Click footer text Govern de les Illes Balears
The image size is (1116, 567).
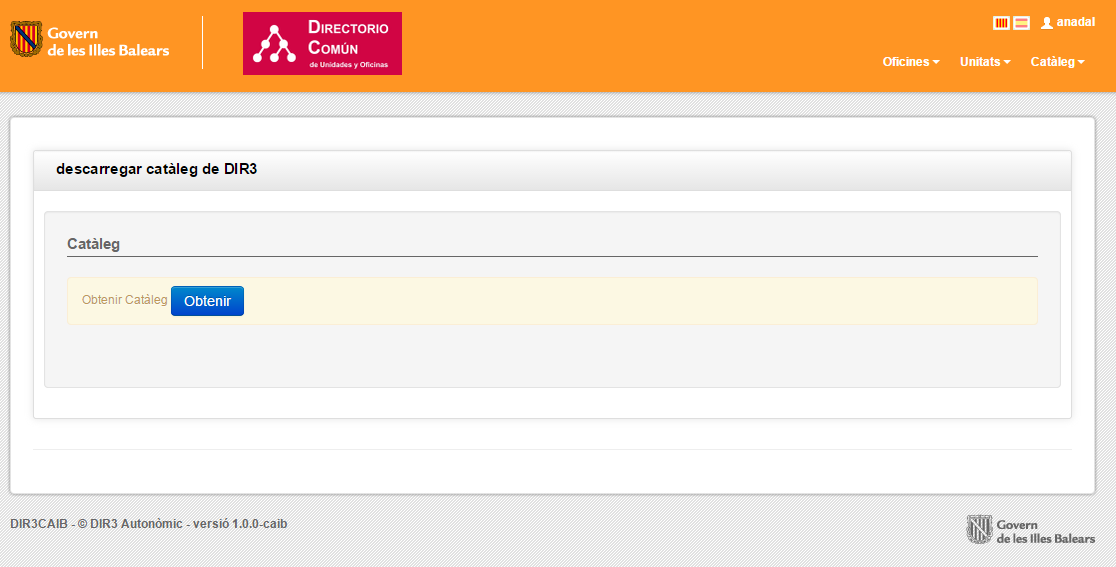(x=1045, y=532)
